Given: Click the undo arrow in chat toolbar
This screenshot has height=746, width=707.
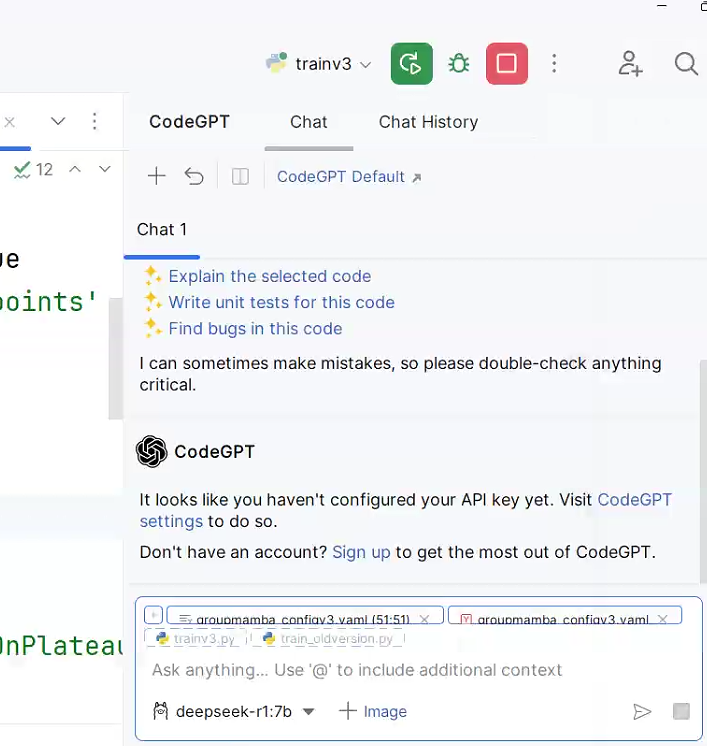Looking at the screenshot, I should pos(194,177).
